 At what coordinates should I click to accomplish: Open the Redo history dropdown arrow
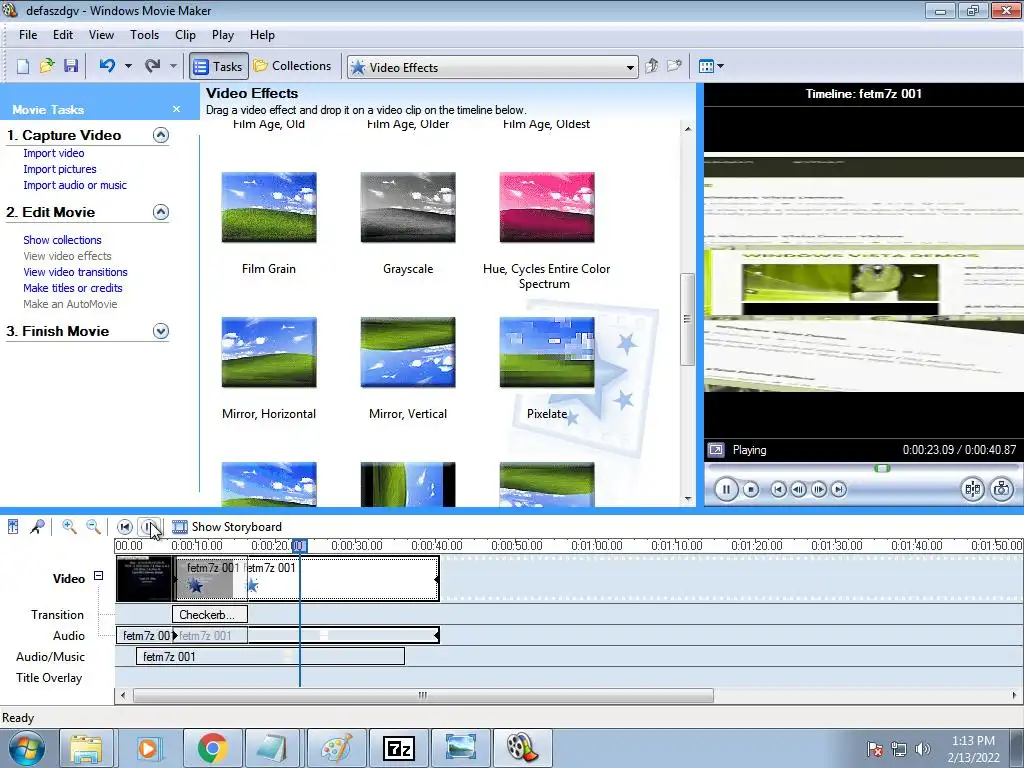pyautogui.click(x=173, y=66)
